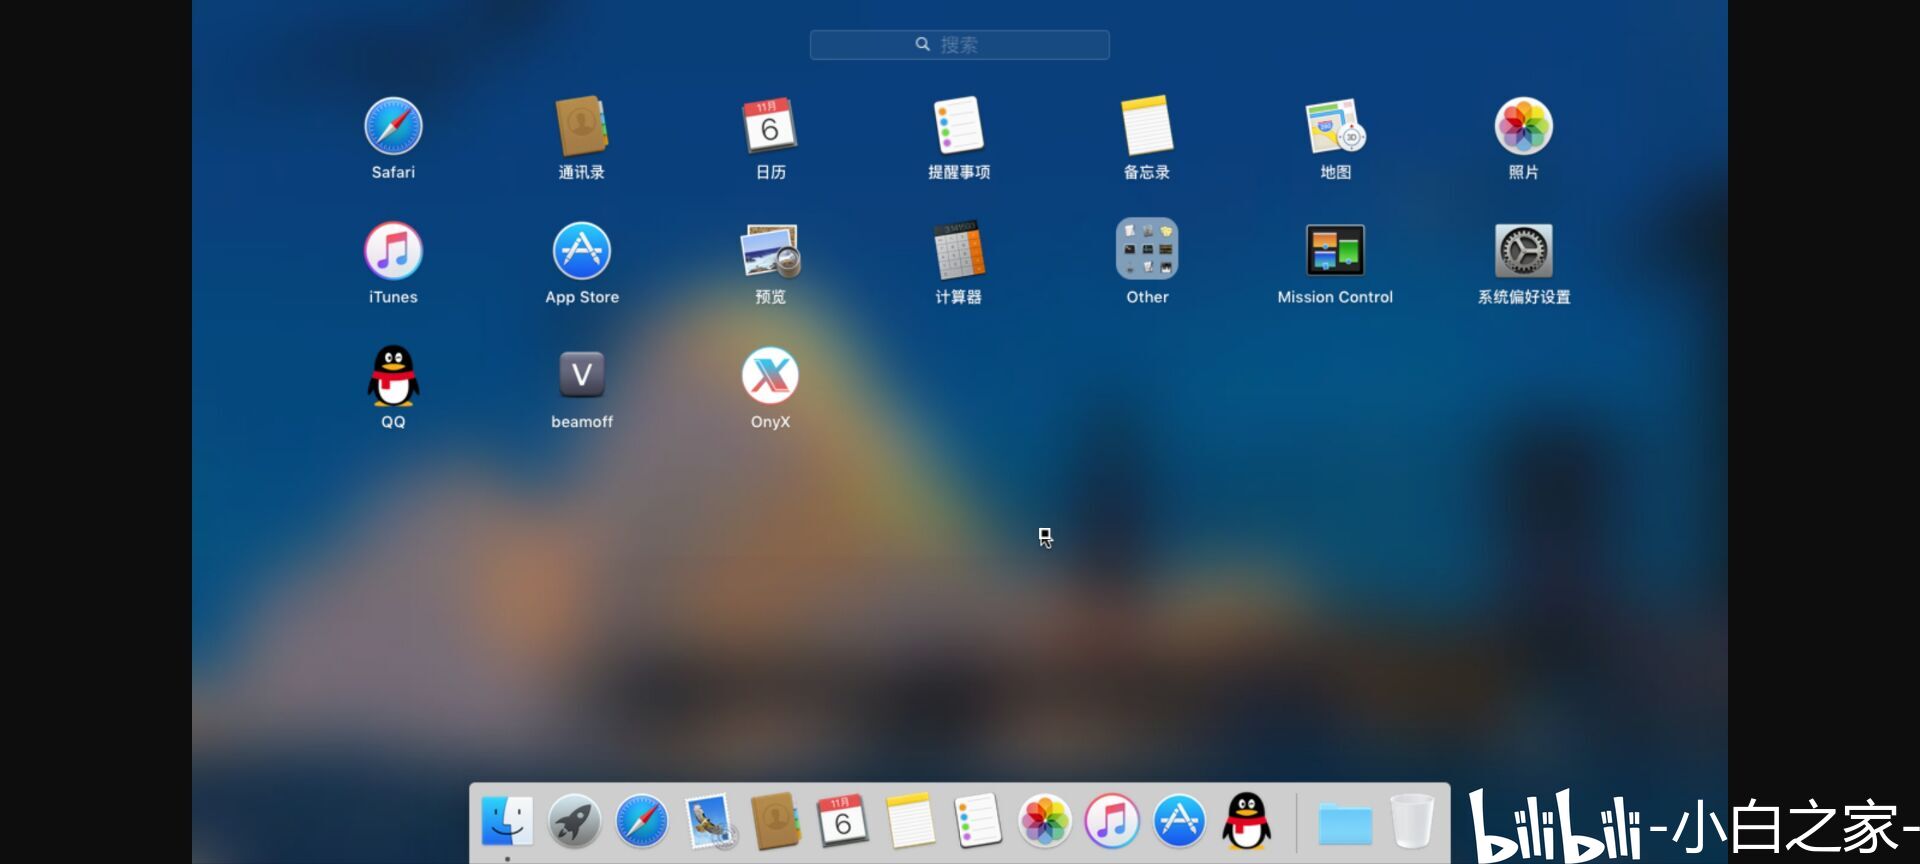
Task: Open the 照片 photos app in Launchpad
Action: coord(1523,126)
